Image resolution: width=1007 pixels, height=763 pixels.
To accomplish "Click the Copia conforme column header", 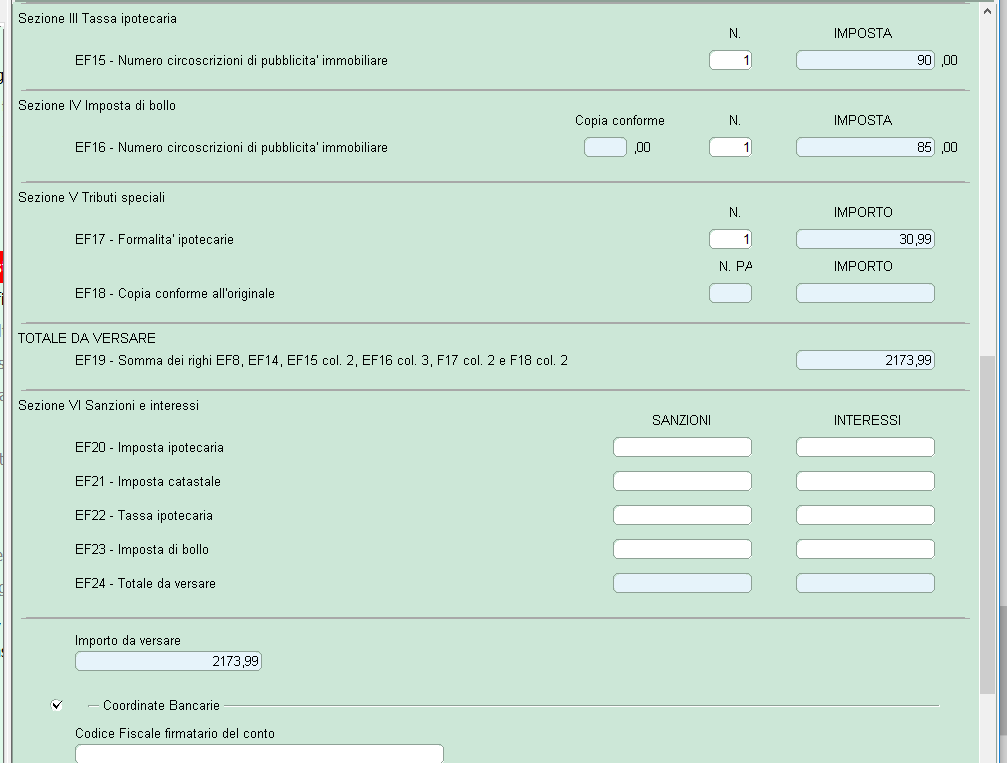I will click(620, 120).
